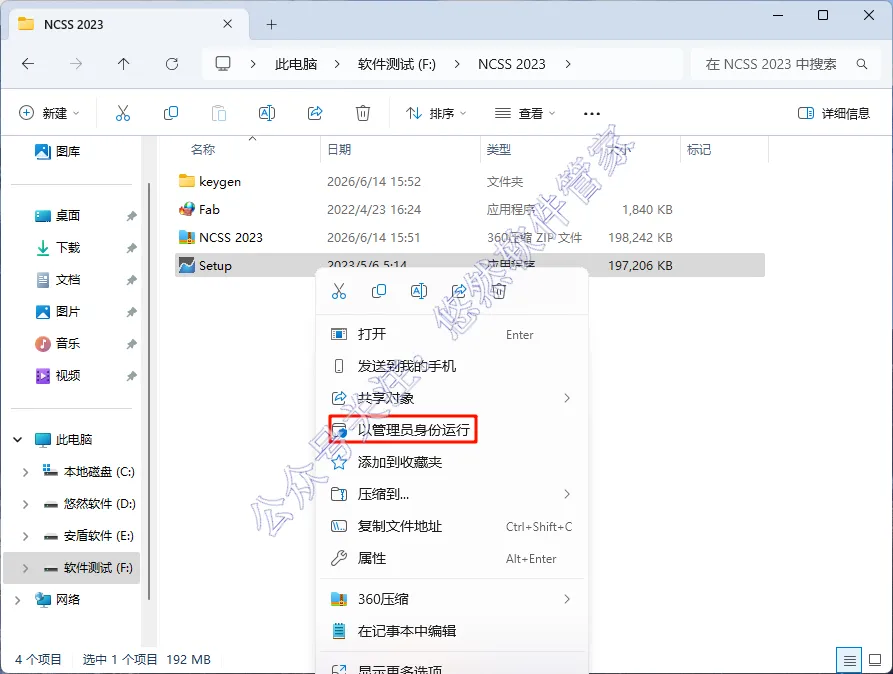Image resolution: width=893 pixels, height=674 pixels.
Task: Close the NCSS 2023 tab
Action: 227,24
